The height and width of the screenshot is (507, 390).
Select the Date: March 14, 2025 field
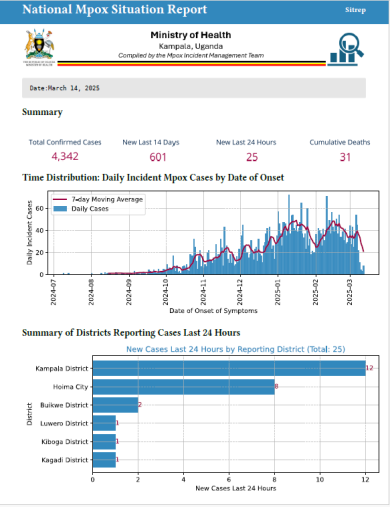coord(194,88)
